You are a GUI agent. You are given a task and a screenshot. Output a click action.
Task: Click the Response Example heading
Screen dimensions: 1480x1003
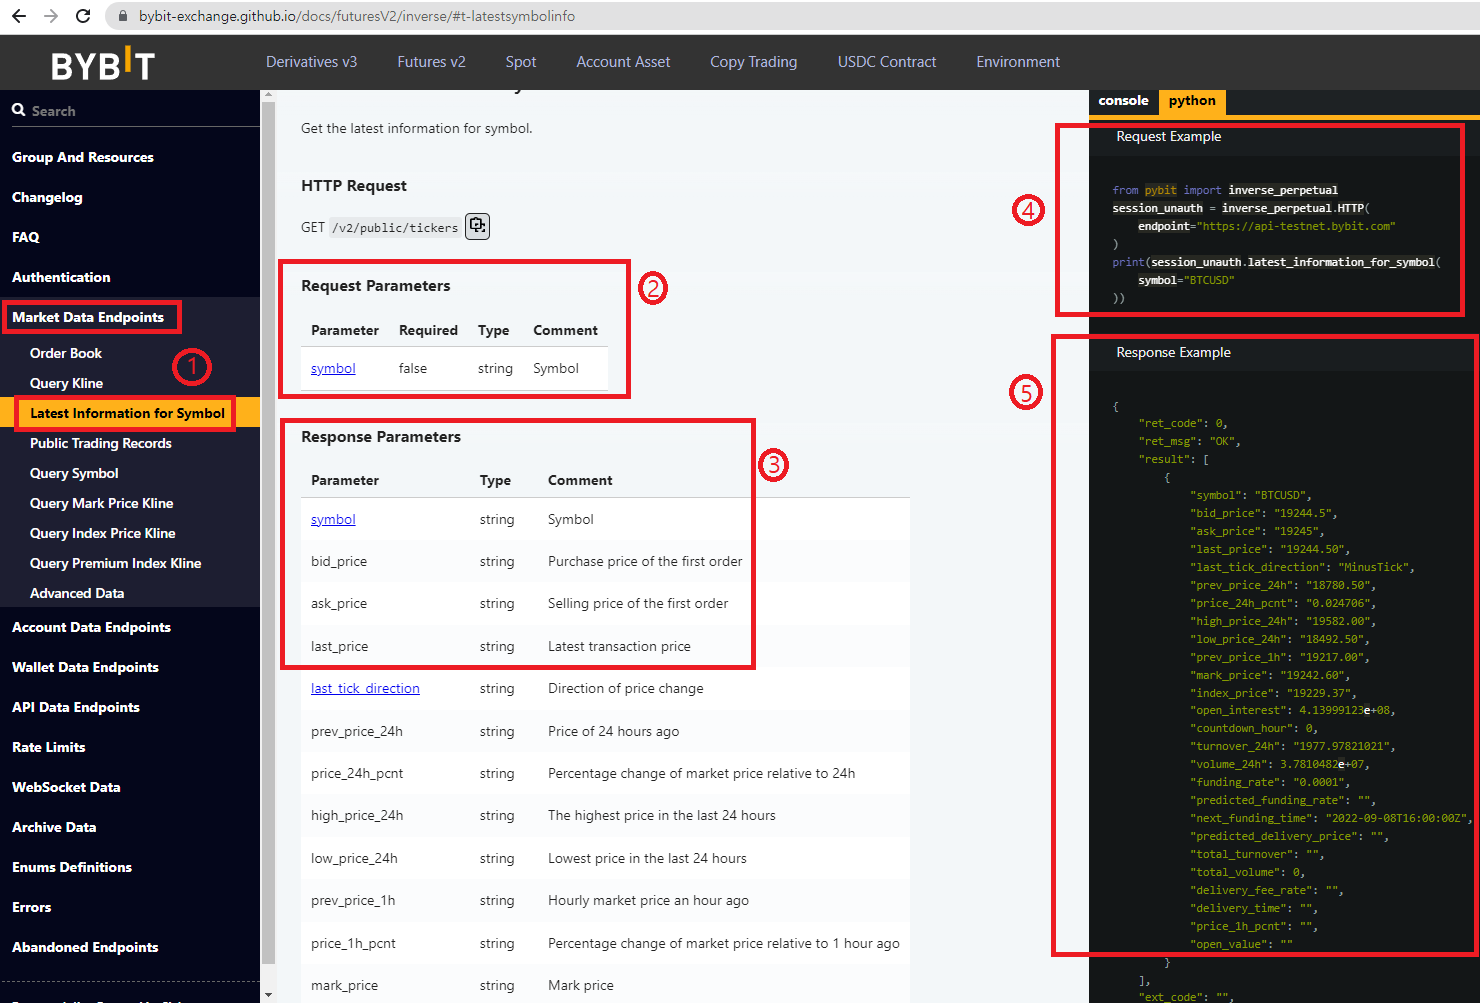click(x=1173, y=352)
